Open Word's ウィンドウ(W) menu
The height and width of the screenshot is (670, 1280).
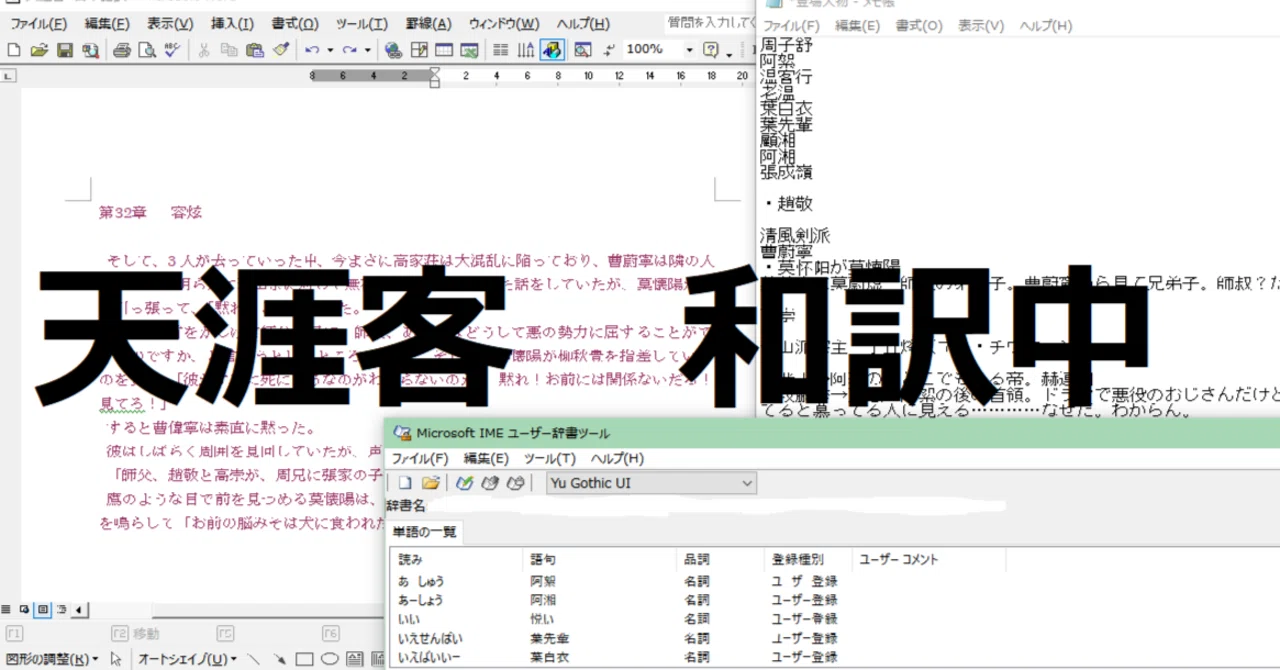coord(504,23)
